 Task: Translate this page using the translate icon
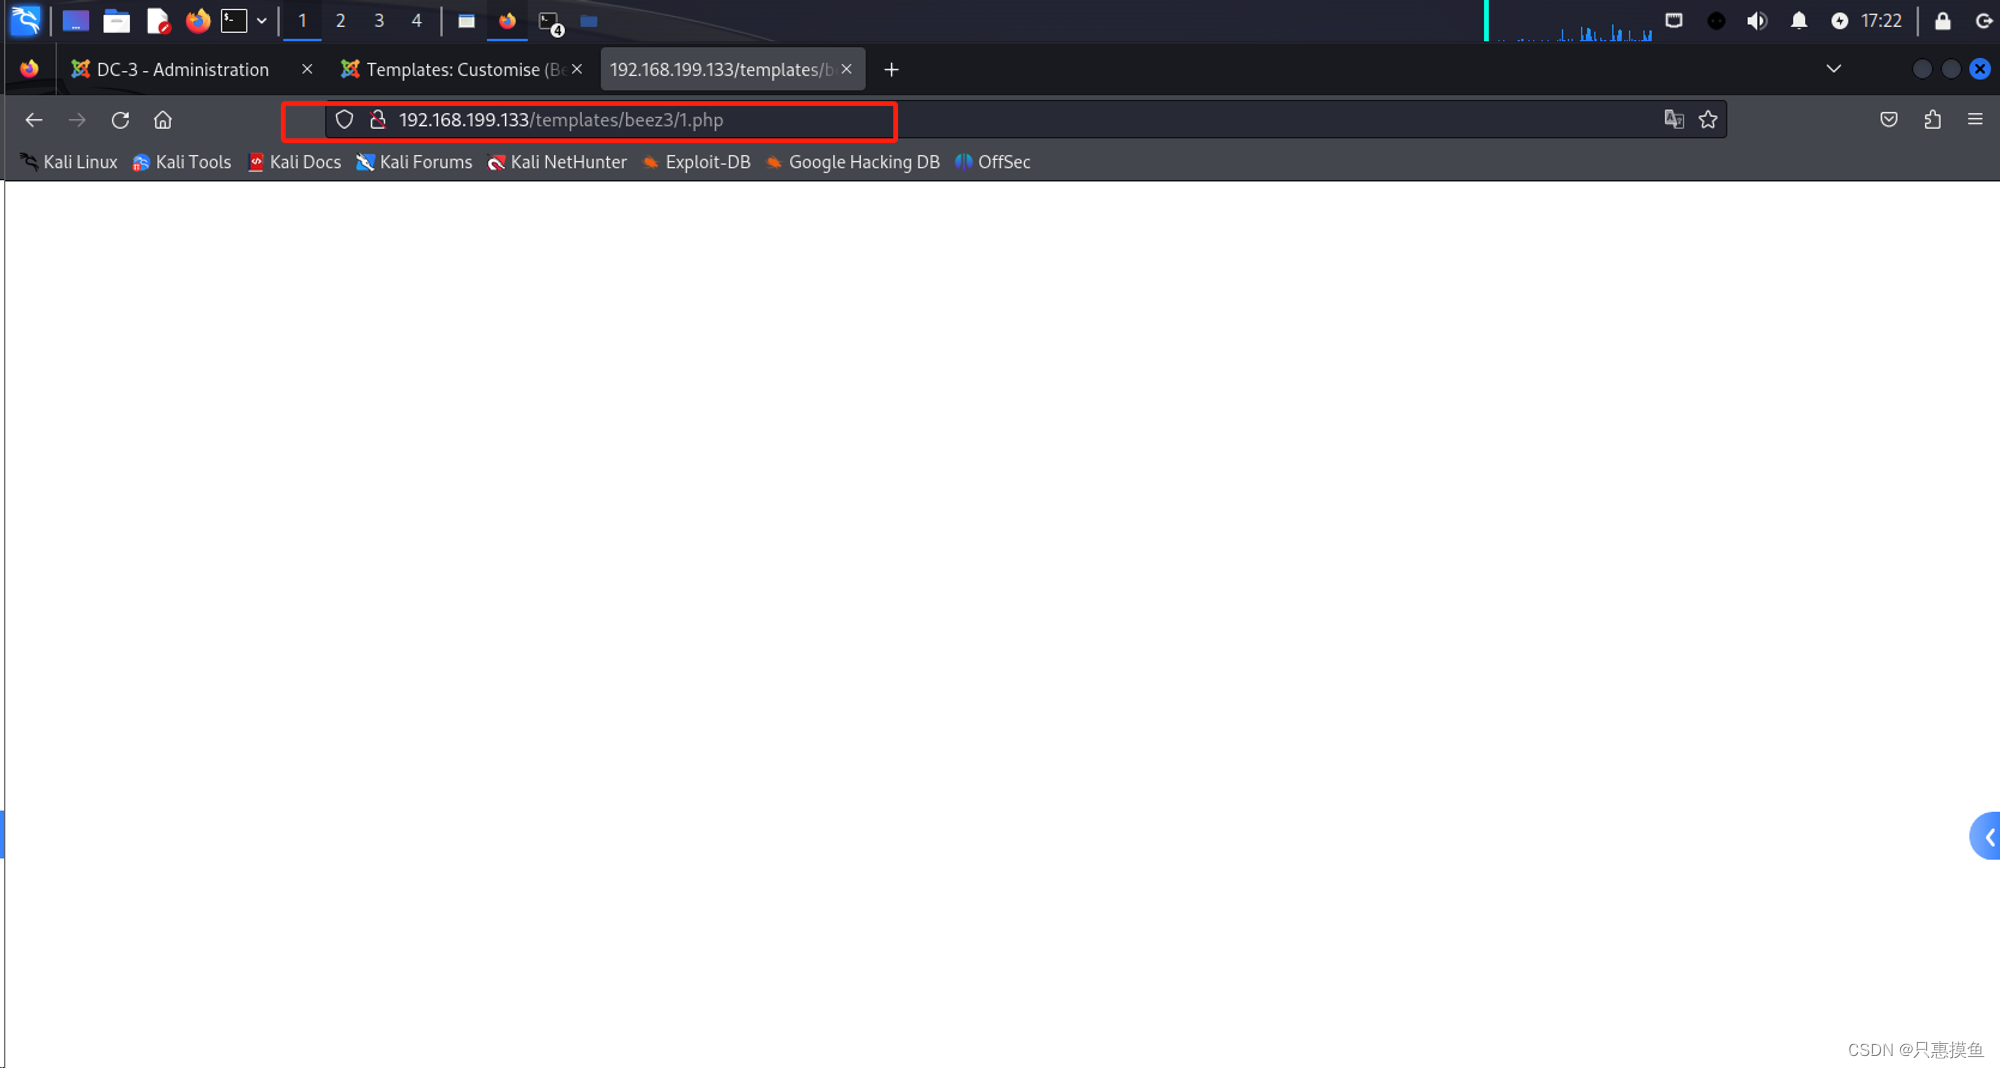tap(1674, 120)
